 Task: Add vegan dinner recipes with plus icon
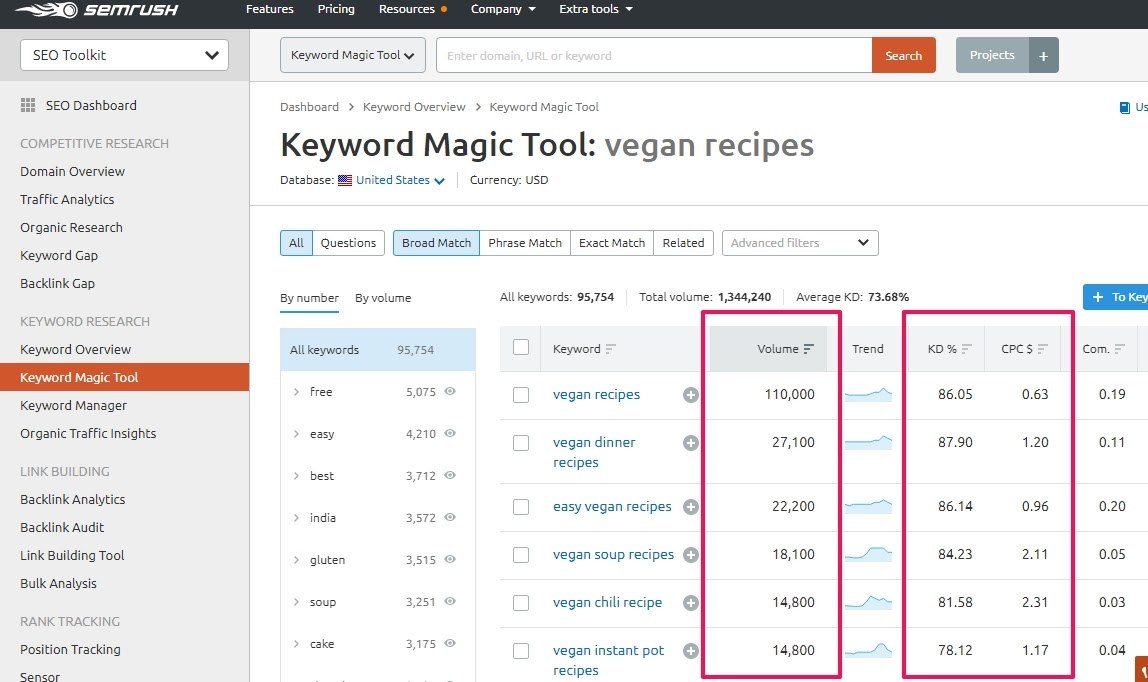pyautogui.click(x=690, y=443)
